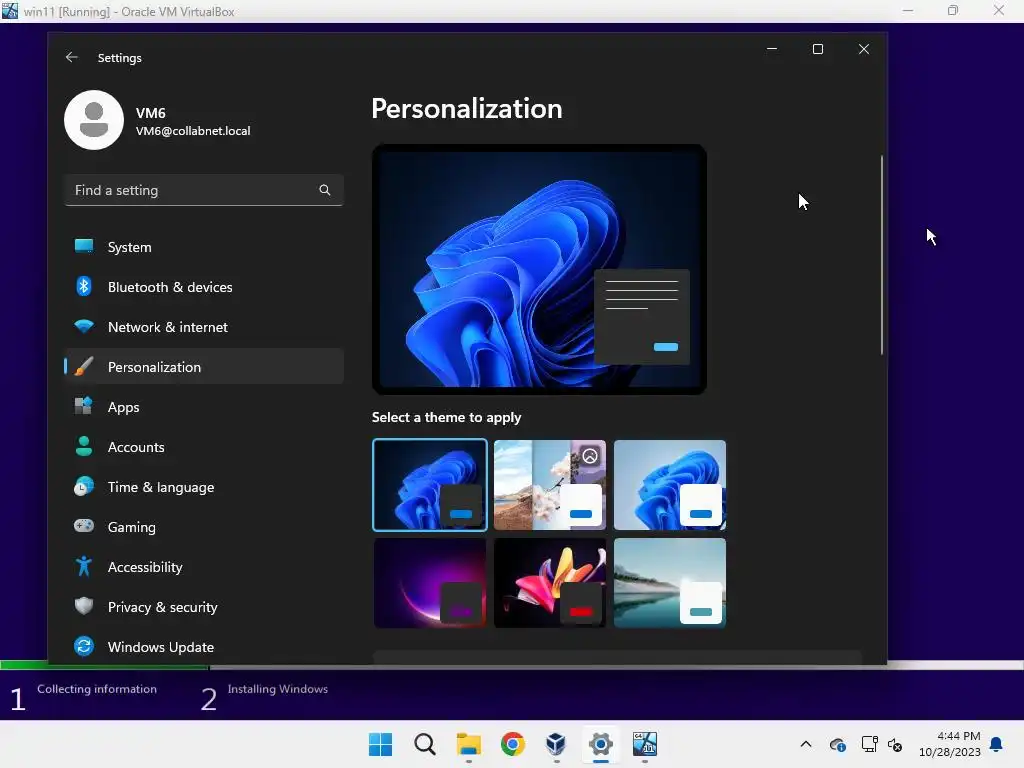Click the network display tray icon
Screen dimensions: 1024x768
(x=869, y=744)
